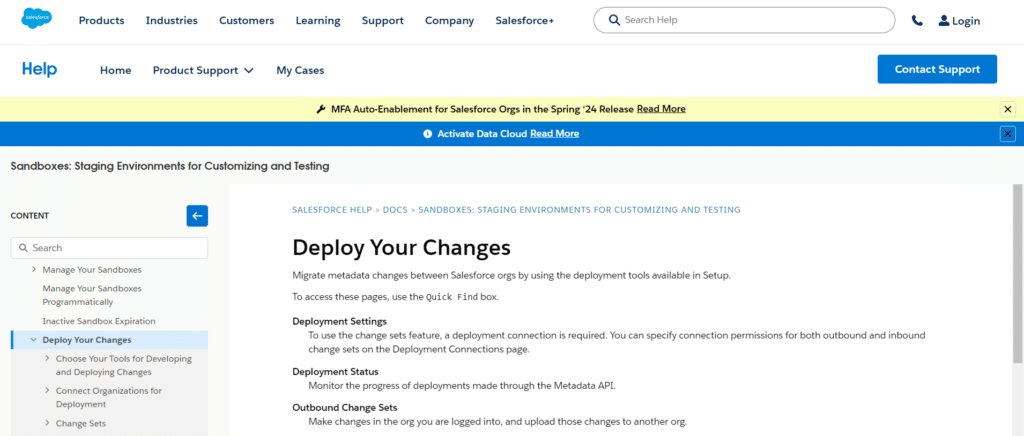The height and width of the screenshot is (436, 1024).
Task: Click the Sandboxes breadcrumb link
Action: click(579, 210)
